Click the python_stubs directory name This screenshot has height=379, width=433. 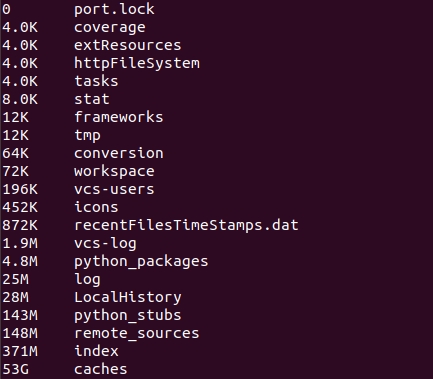[128, 316]
